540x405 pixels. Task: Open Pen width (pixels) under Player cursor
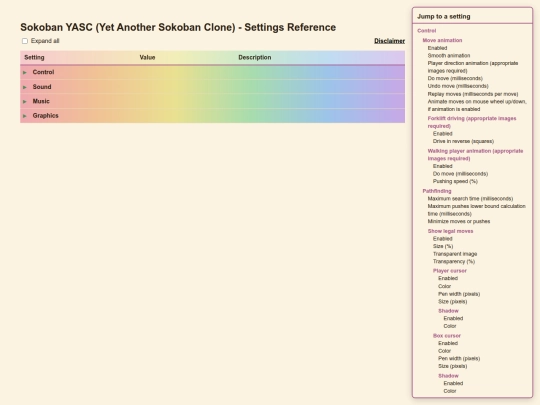click(x=459, y=294)
